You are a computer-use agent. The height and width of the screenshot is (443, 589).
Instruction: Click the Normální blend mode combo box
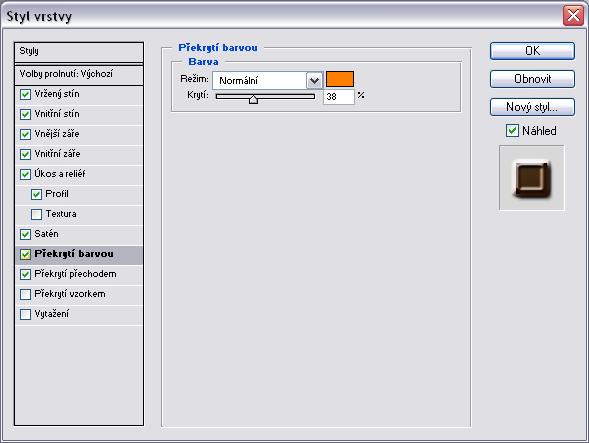(x=267, y=80)
